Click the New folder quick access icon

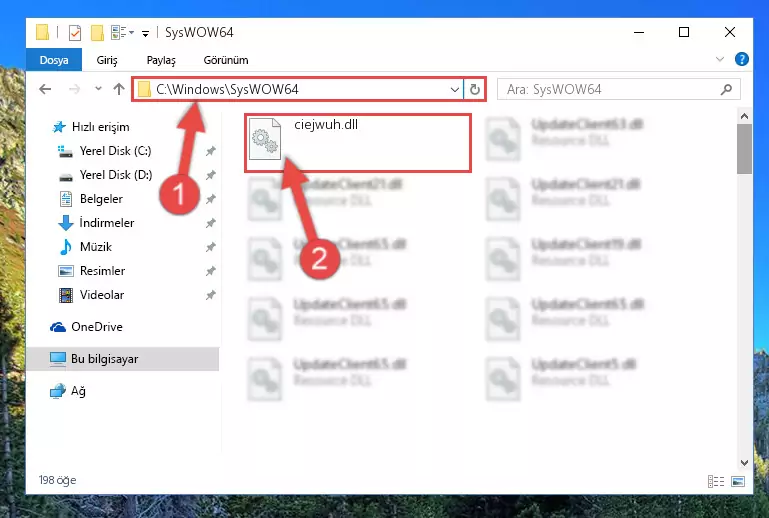point(97,33)
